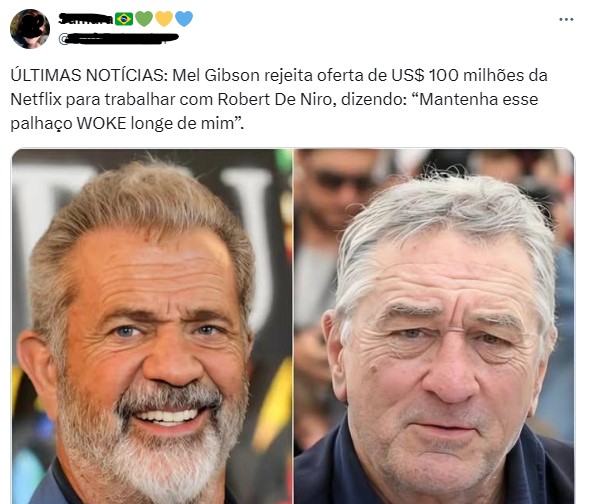The height and width of the screenshot is (504, 592).
Task: Click the blue heart emoji
Action: pos(184,19)
